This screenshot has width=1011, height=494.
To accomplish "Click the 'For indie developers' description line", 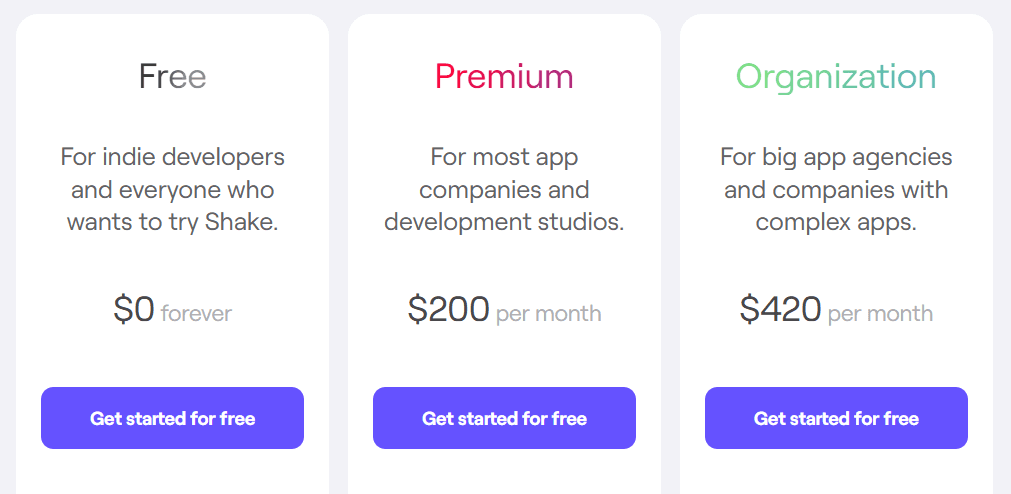I will click(172, 157).
